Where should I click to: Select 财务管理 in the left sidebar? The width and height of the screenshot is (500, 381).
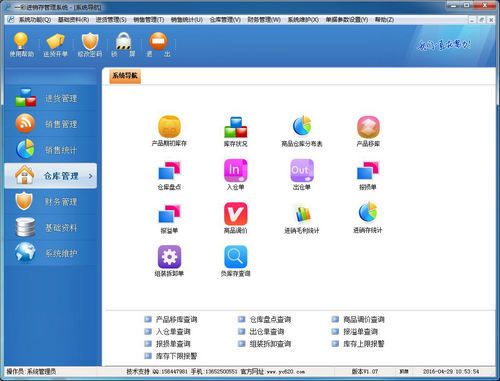[x=51, y=201]
